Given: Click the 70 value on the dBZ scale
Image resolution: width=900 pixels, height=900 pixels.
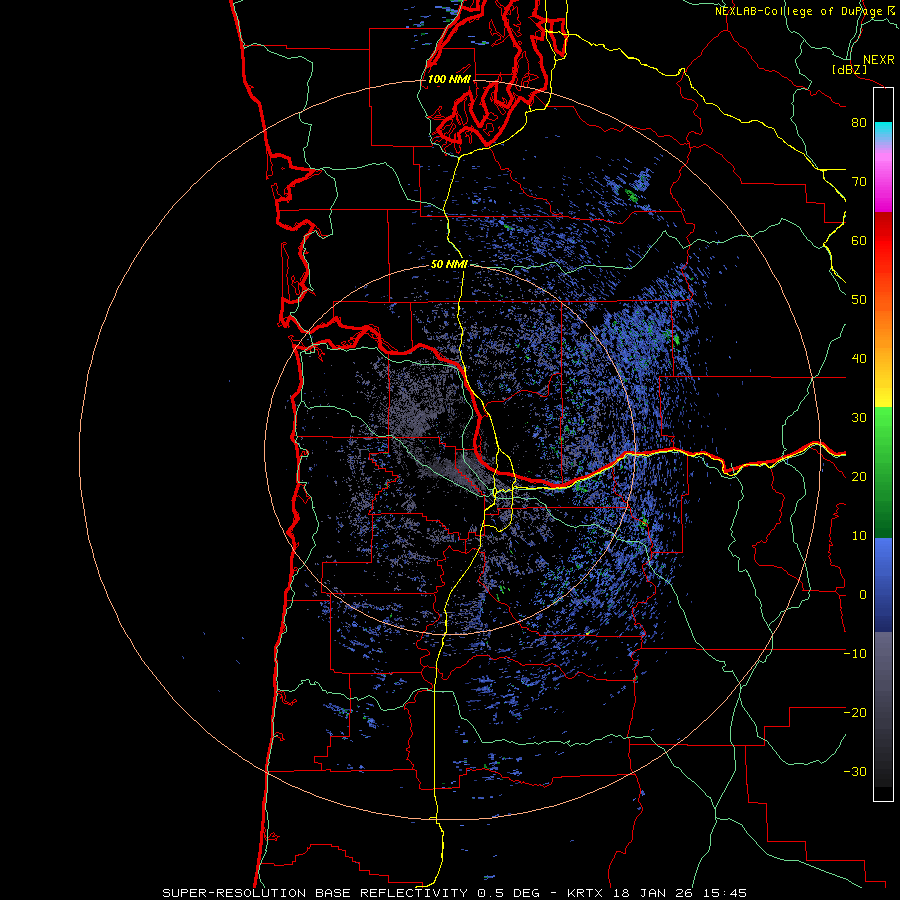Looking at the screenshot, I should pyautogui.click(x=859, y=181).
